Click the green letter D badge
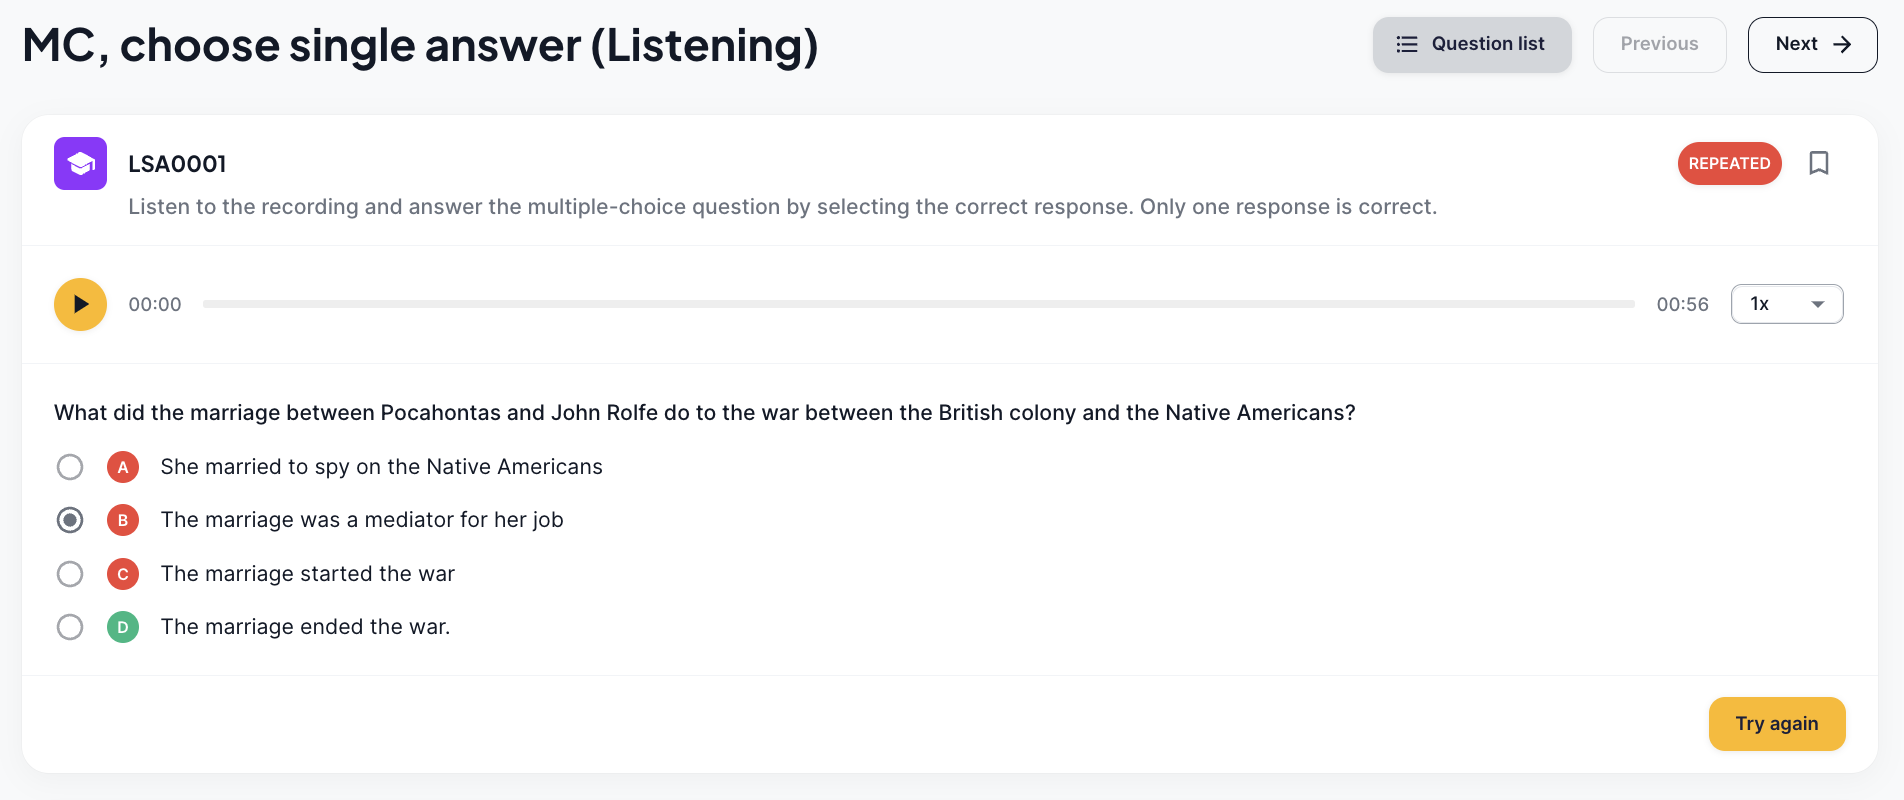The height and width of the screenshot is (800, 1904). pyautogui.click(x=123, y=627)
